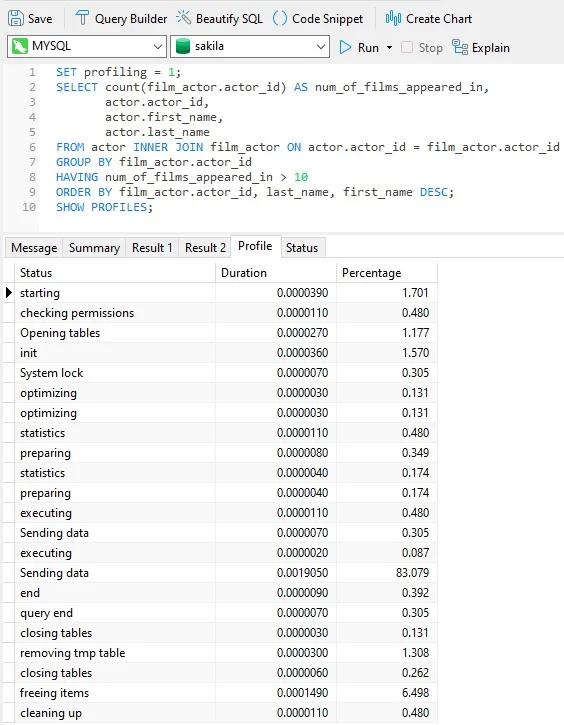Select the Profile tab
564x725 pixels.
[255, 246]
